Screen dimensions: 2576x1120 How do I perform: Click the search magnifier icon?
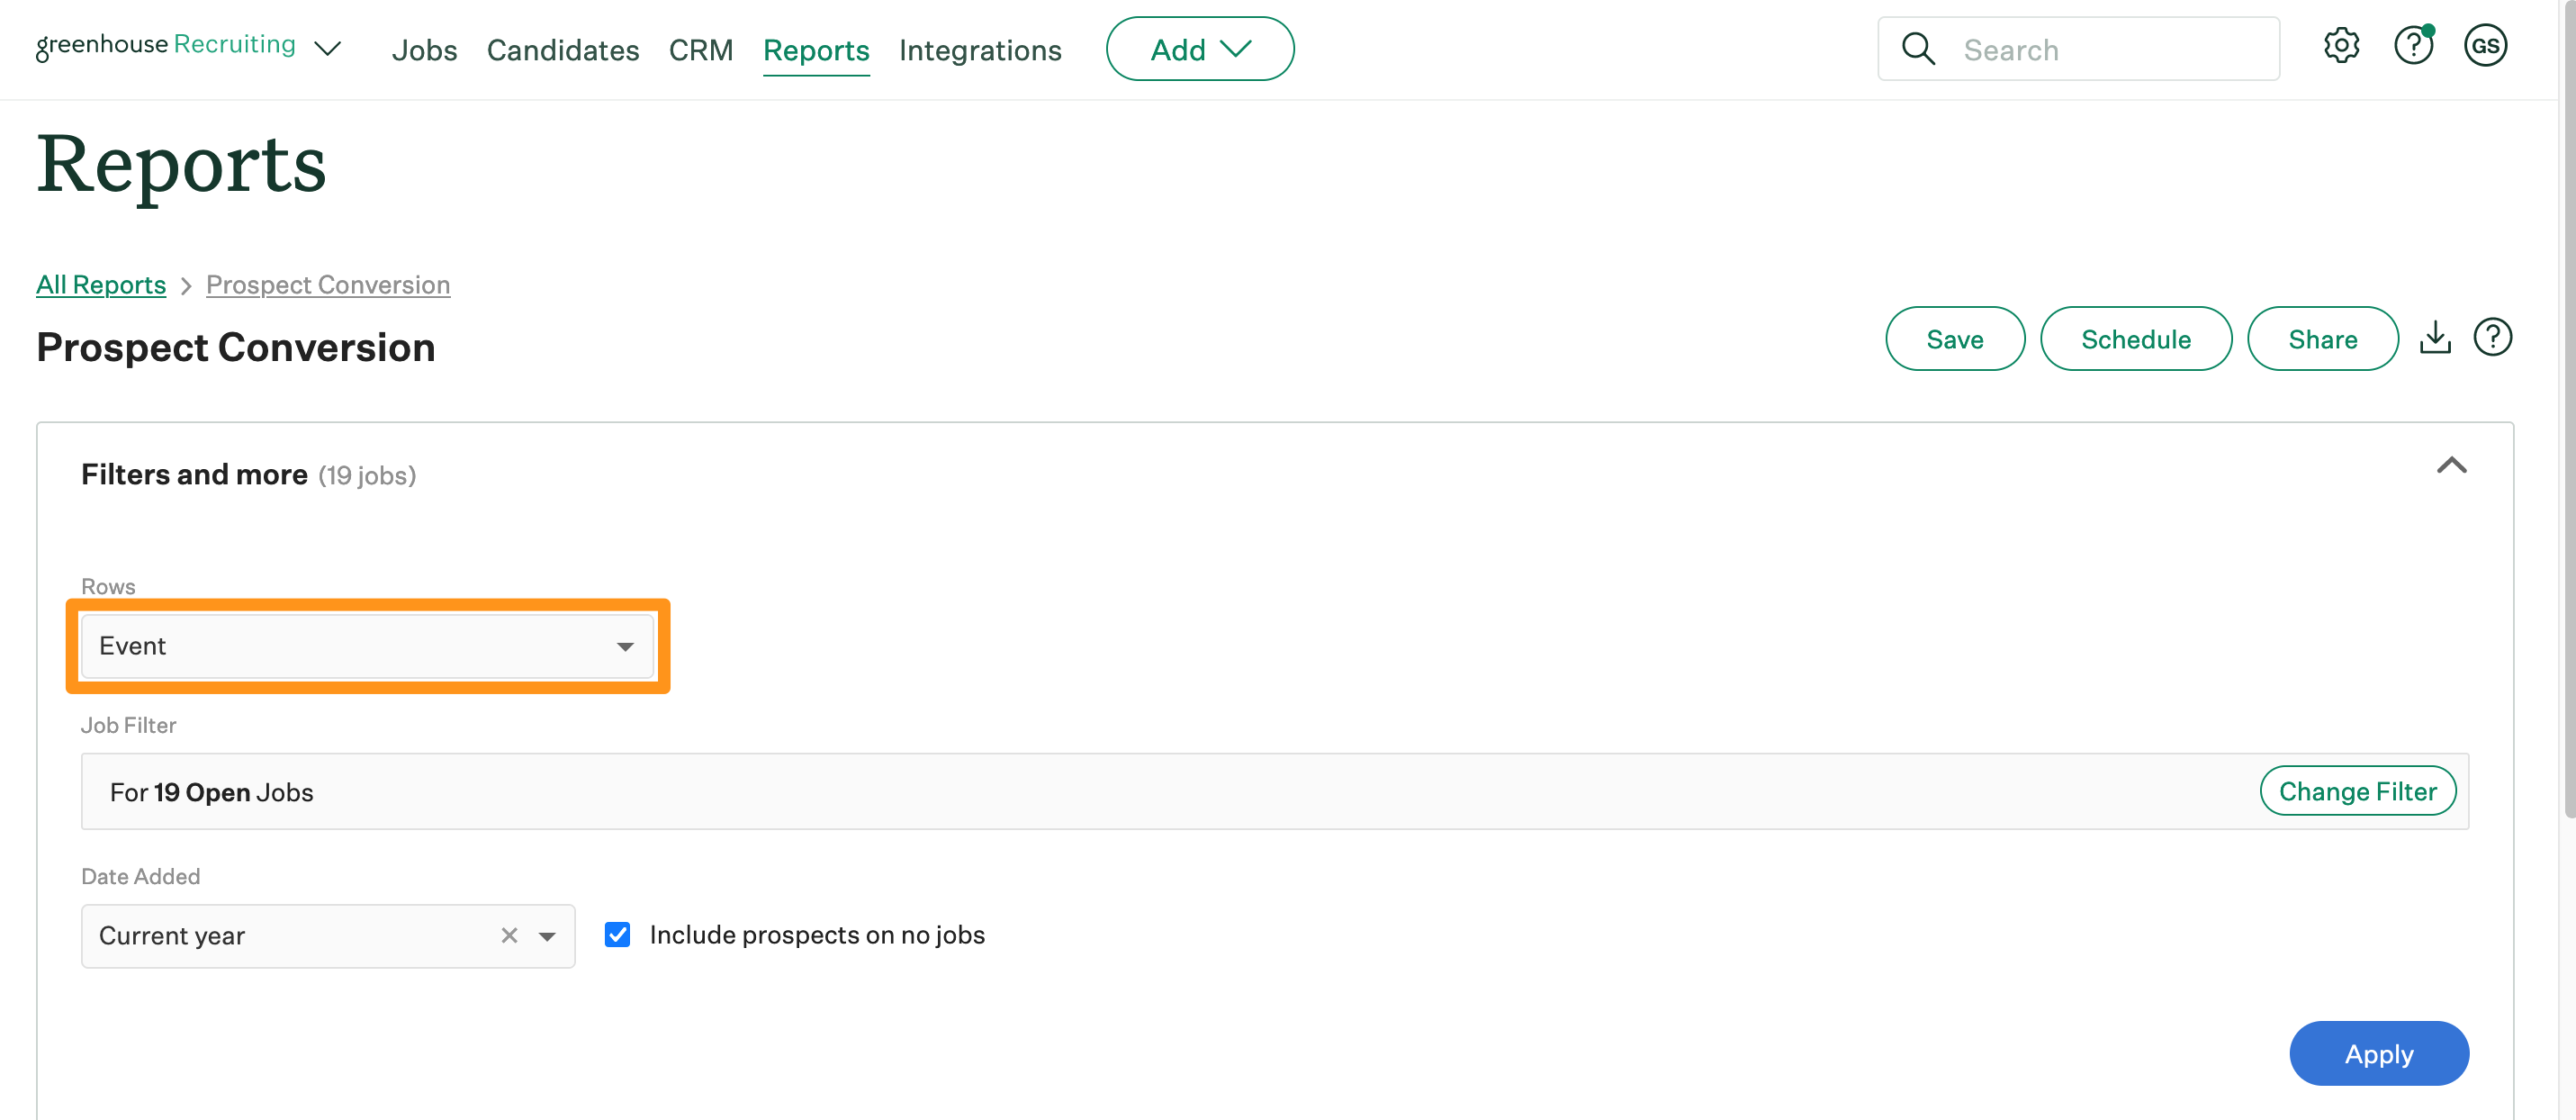click(x=1918, y=49)
